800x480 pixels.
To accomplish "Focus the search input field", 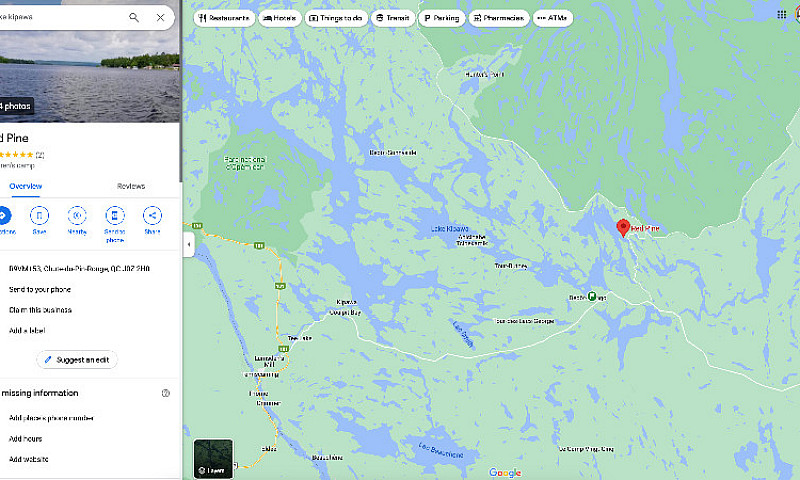I will [61, 17].
